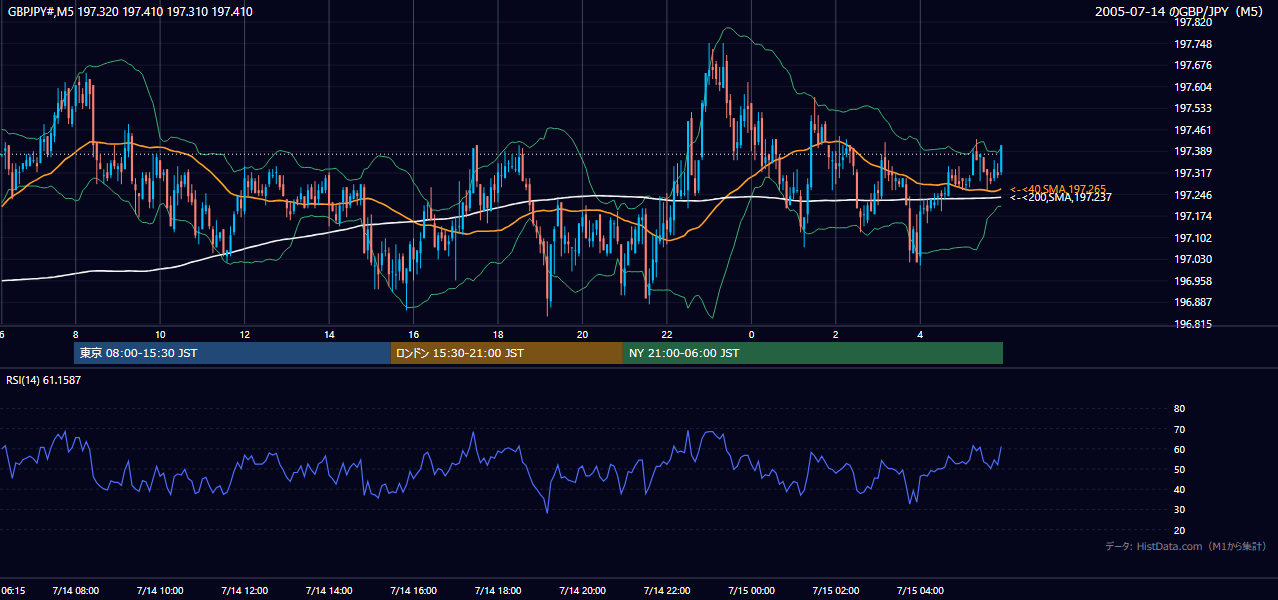Click the 80 level on the RSI axis
1278x600 pixels.
pyautogui.click(x=1179, y=409)
